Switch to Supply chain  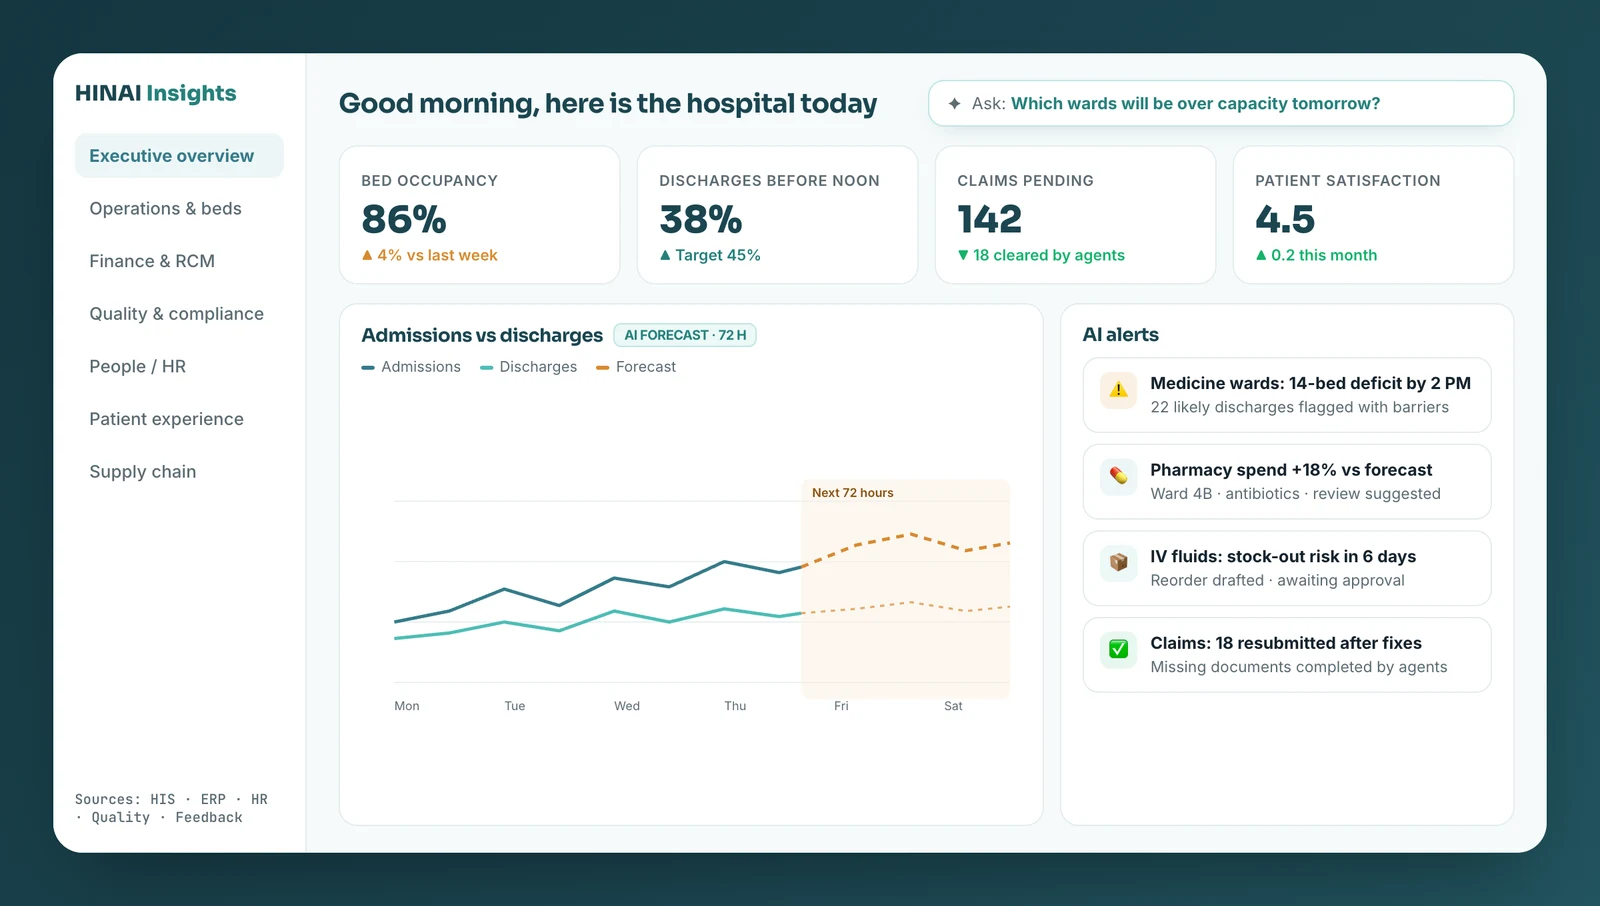tap(179, 472)
